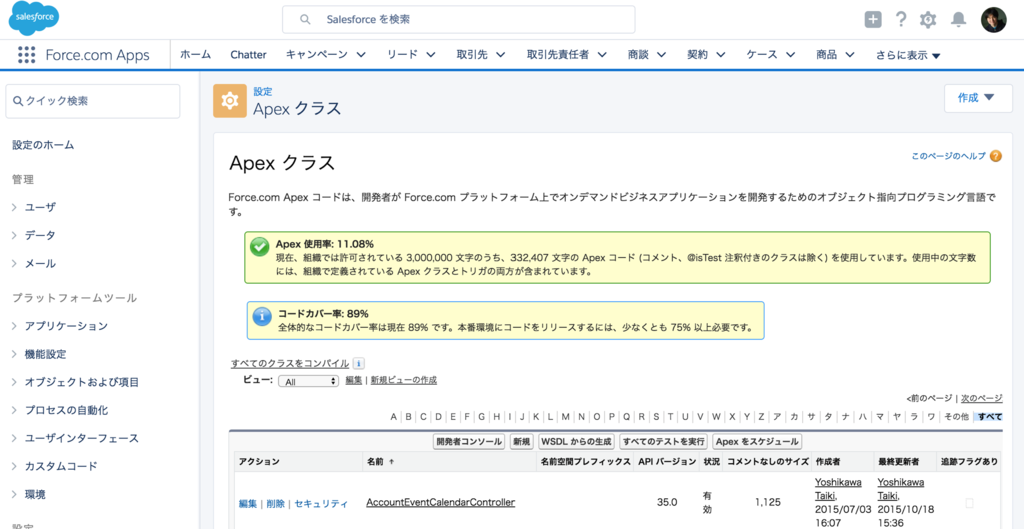Toggle the 追跡フラグあり checkbox for AccountEventCalendarController
The width and height of the screenshot is (1024, 529).
(x=969, y=503)
